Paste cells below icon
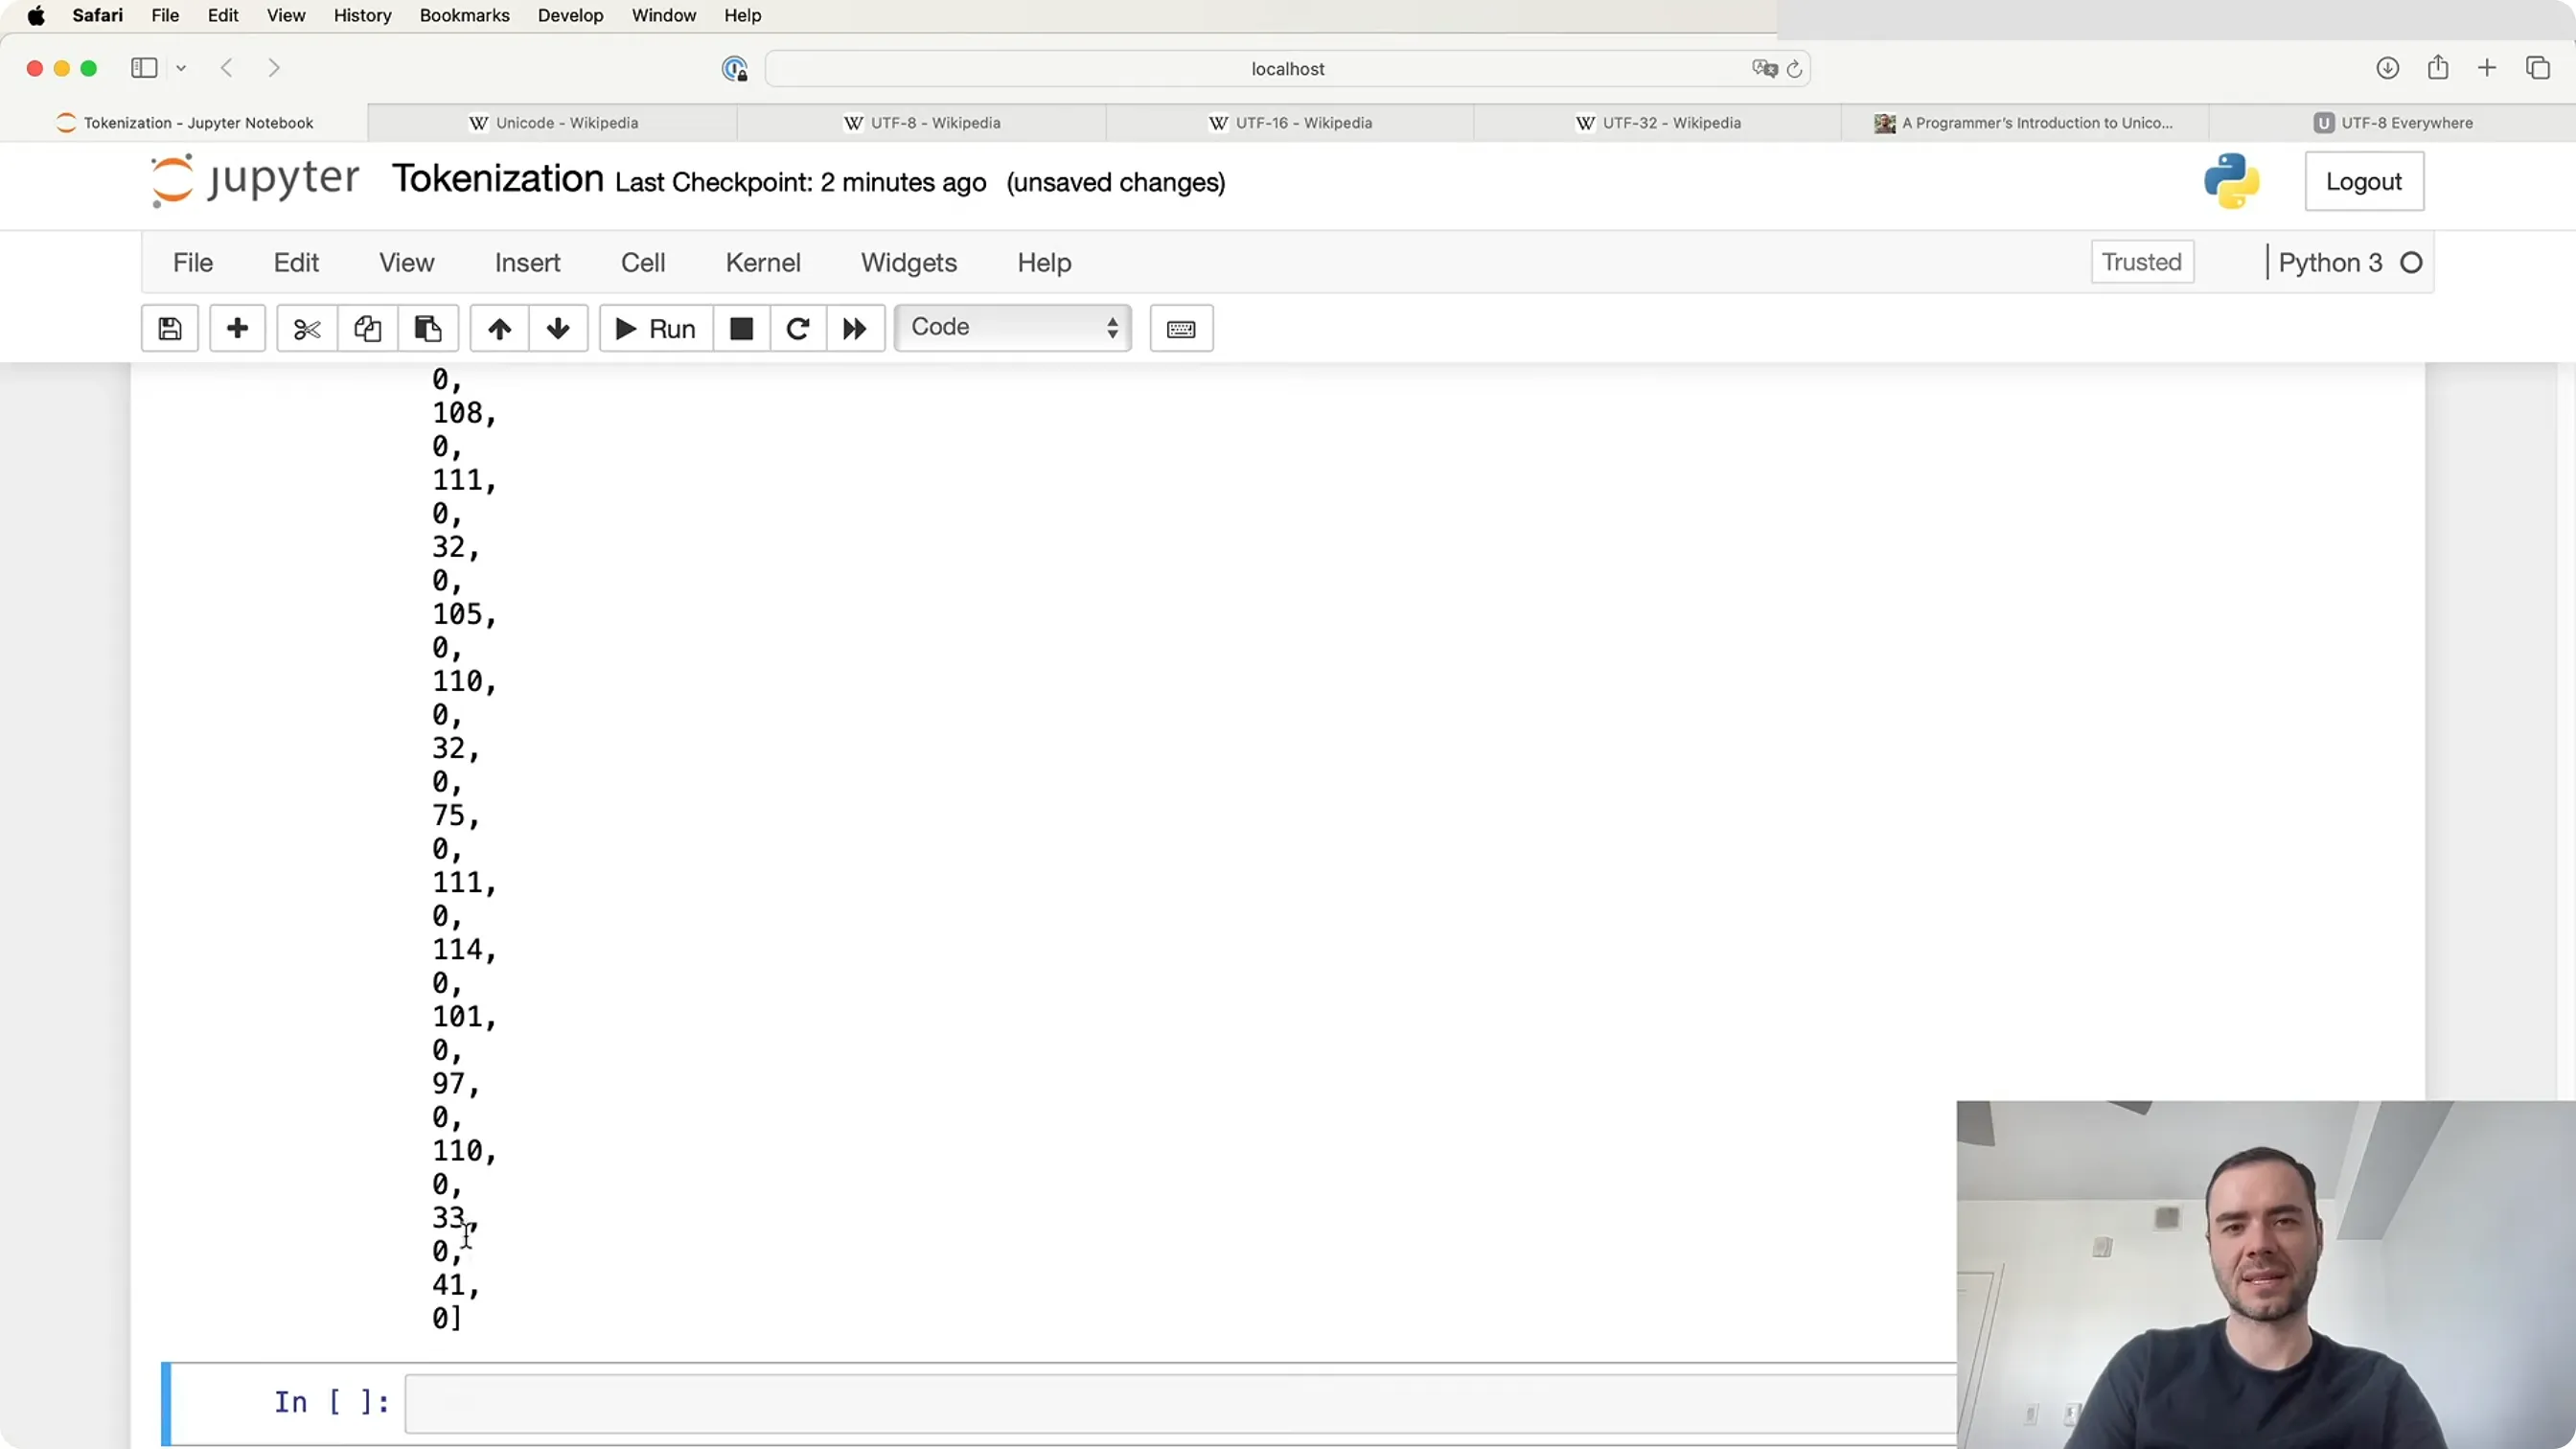Viewport: 2576px width, 1449px height. click(428, 328)
